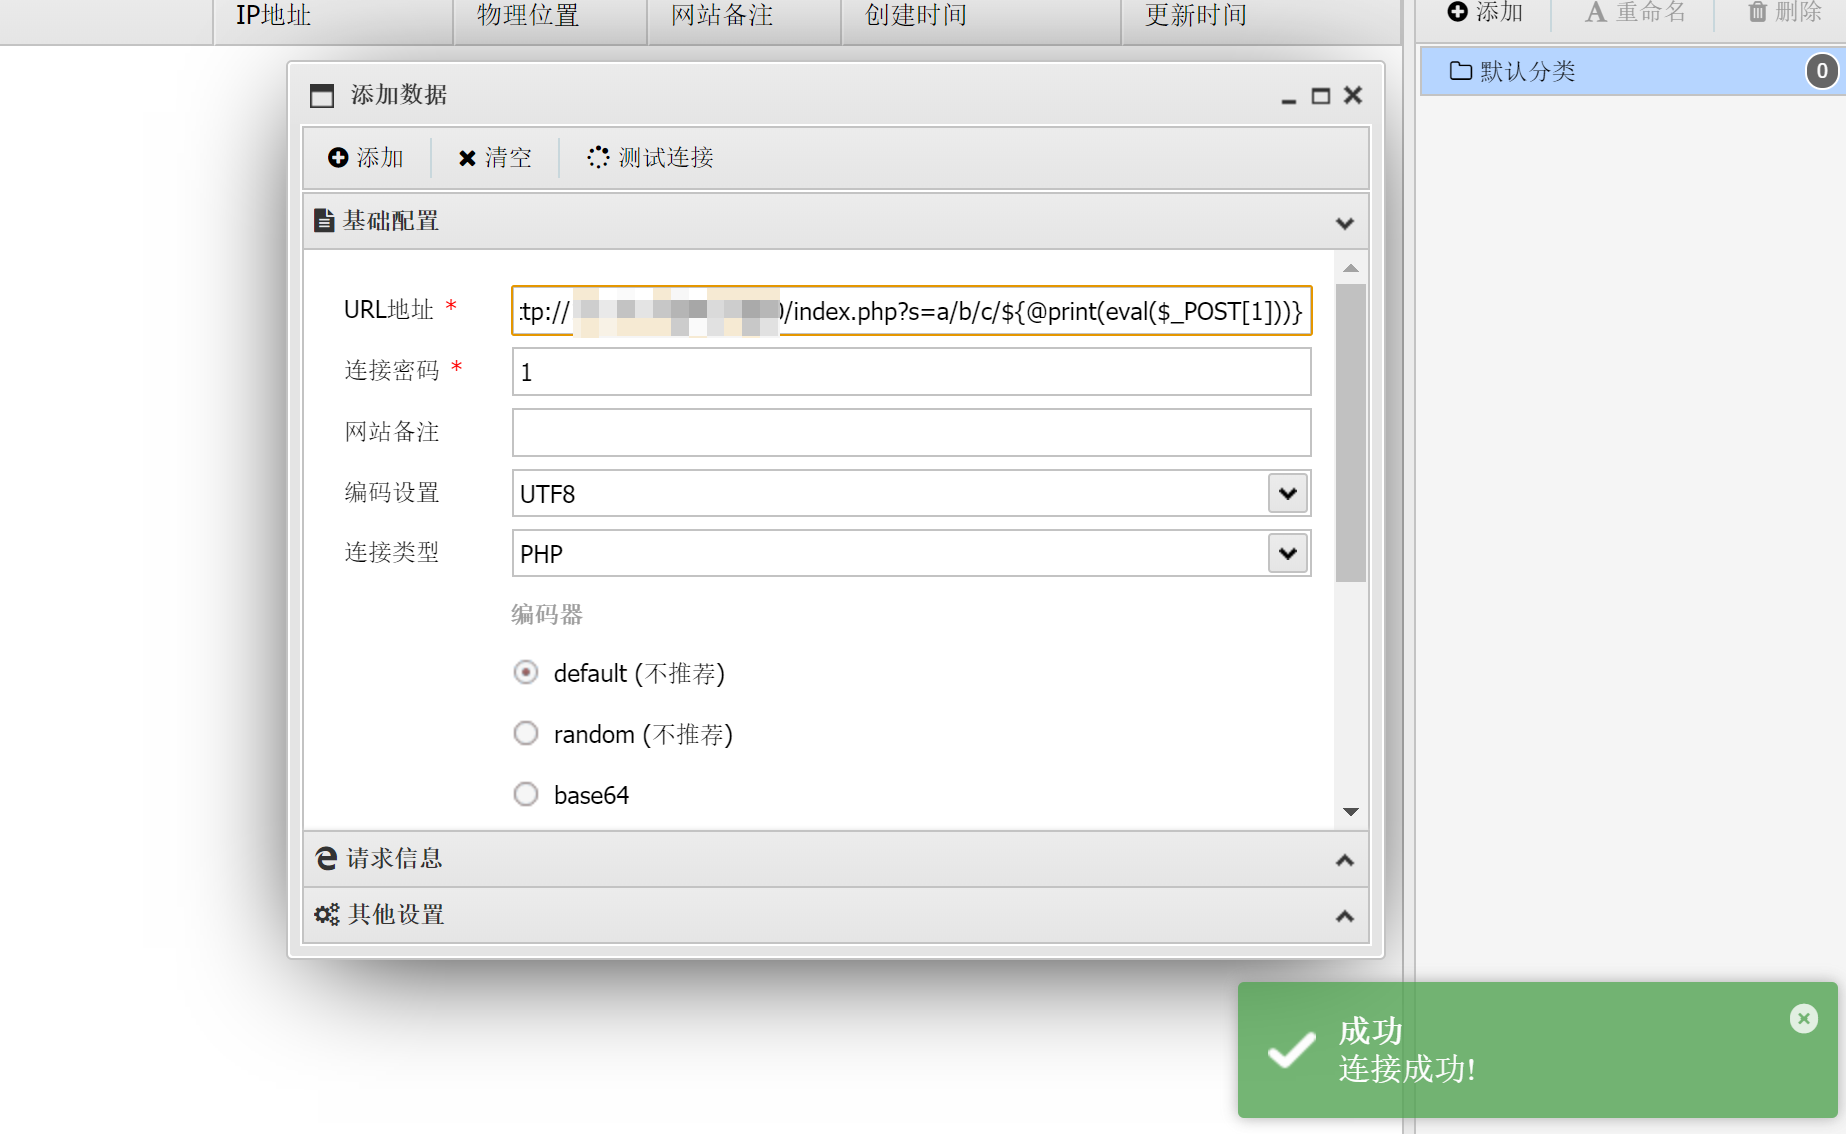Viewport: 1846px width, 1134px height.
Task: Expand the 其他设置 section chevron
Action: [1345, 916]
